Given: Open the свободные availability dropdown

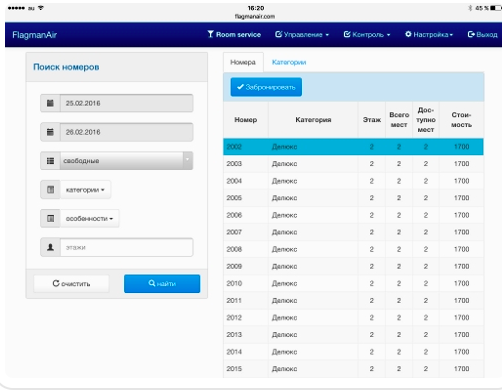Looking at the screenshot, I should pos(126,161).
